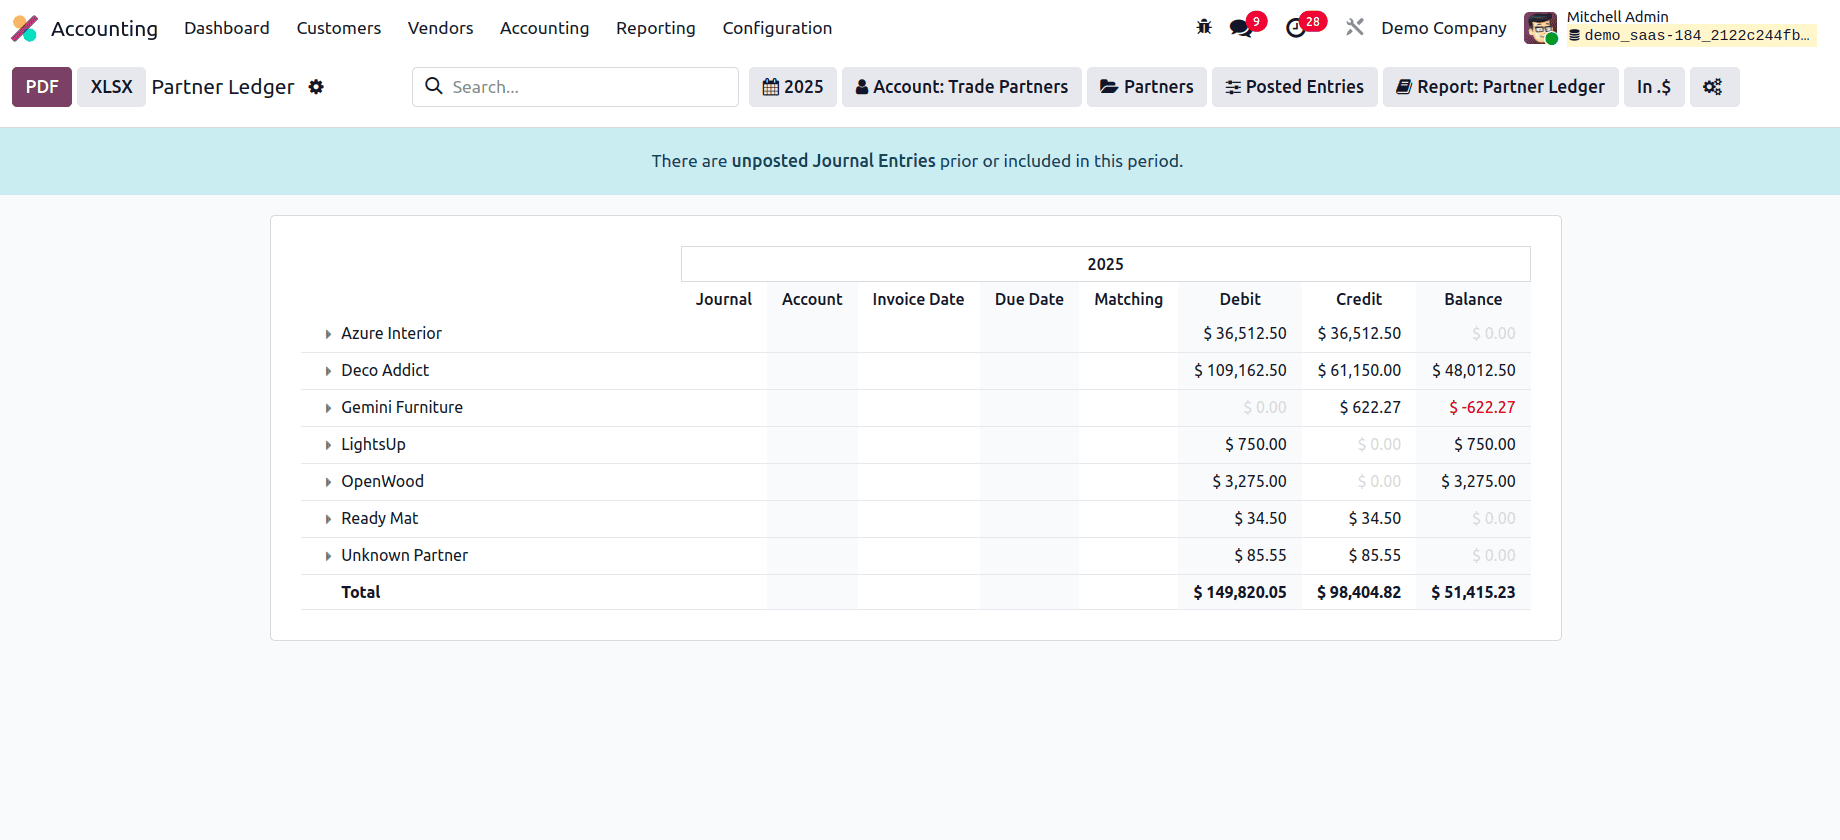This screenshot has height=840, width=1840.
Task: Click the wrench and screwdriver tools icon
Action: [x=1355, y=27]
